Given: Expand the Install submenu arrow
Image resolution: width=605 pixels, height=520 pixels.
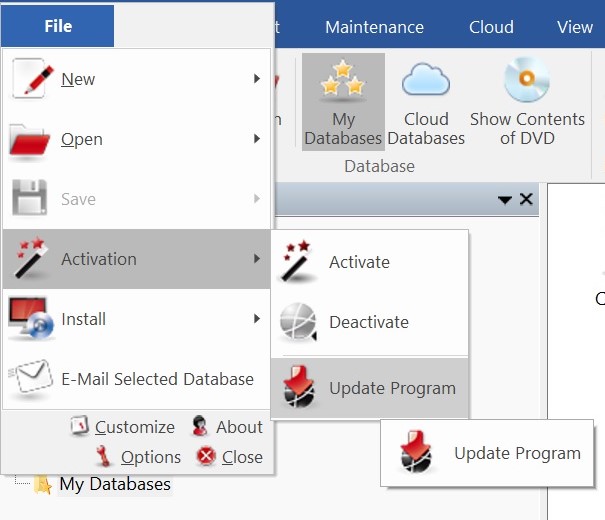Looking at the screenshot, I should pyautogui.click(x=258, y=319).
